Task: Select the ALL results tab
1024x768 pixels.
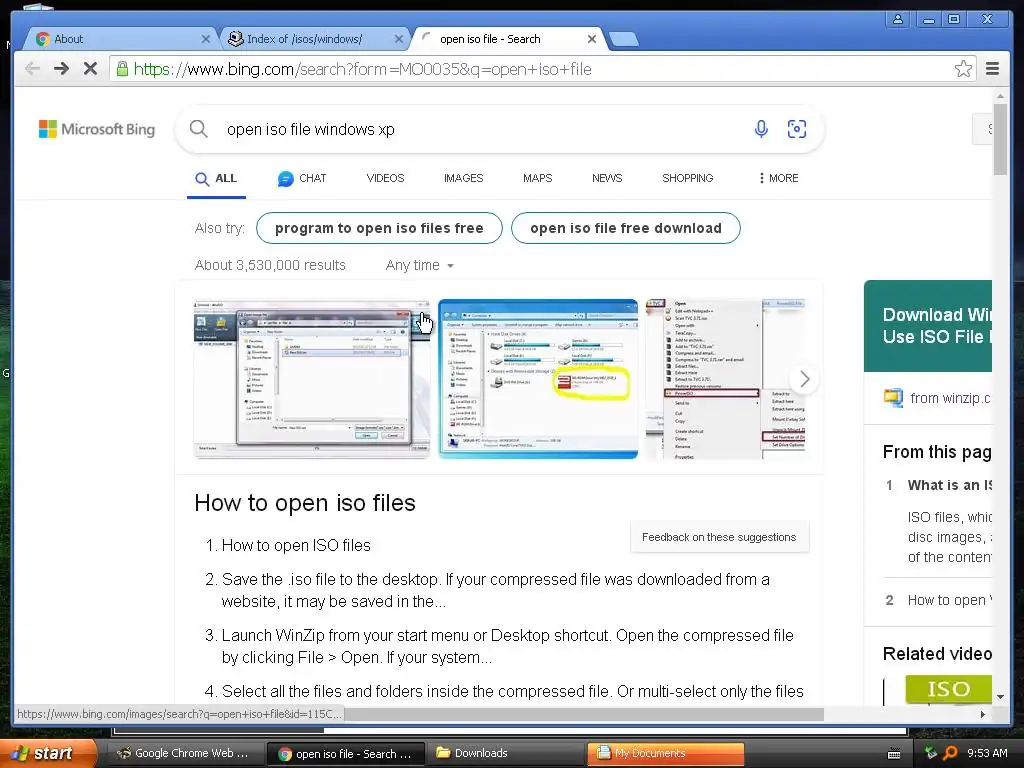Action: (216, 178)
